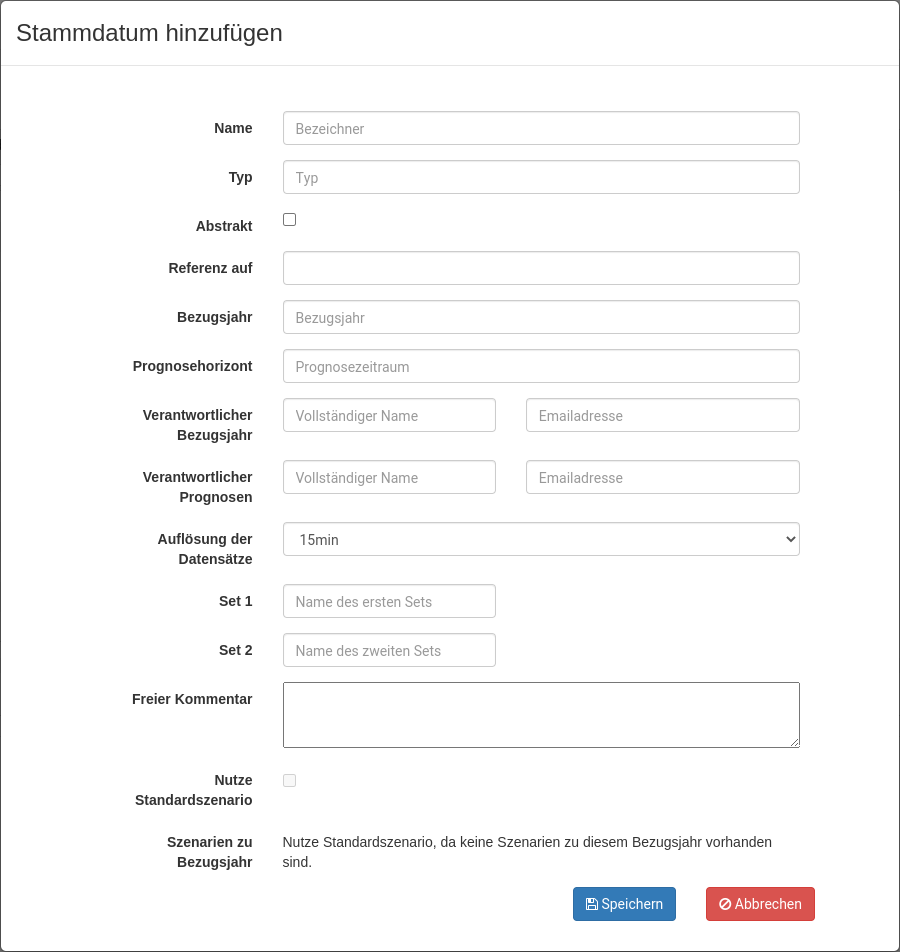Screen dimensions: 900x952
Task: Cancel the dialog with Abbrechen button
Action: (760, 904)
